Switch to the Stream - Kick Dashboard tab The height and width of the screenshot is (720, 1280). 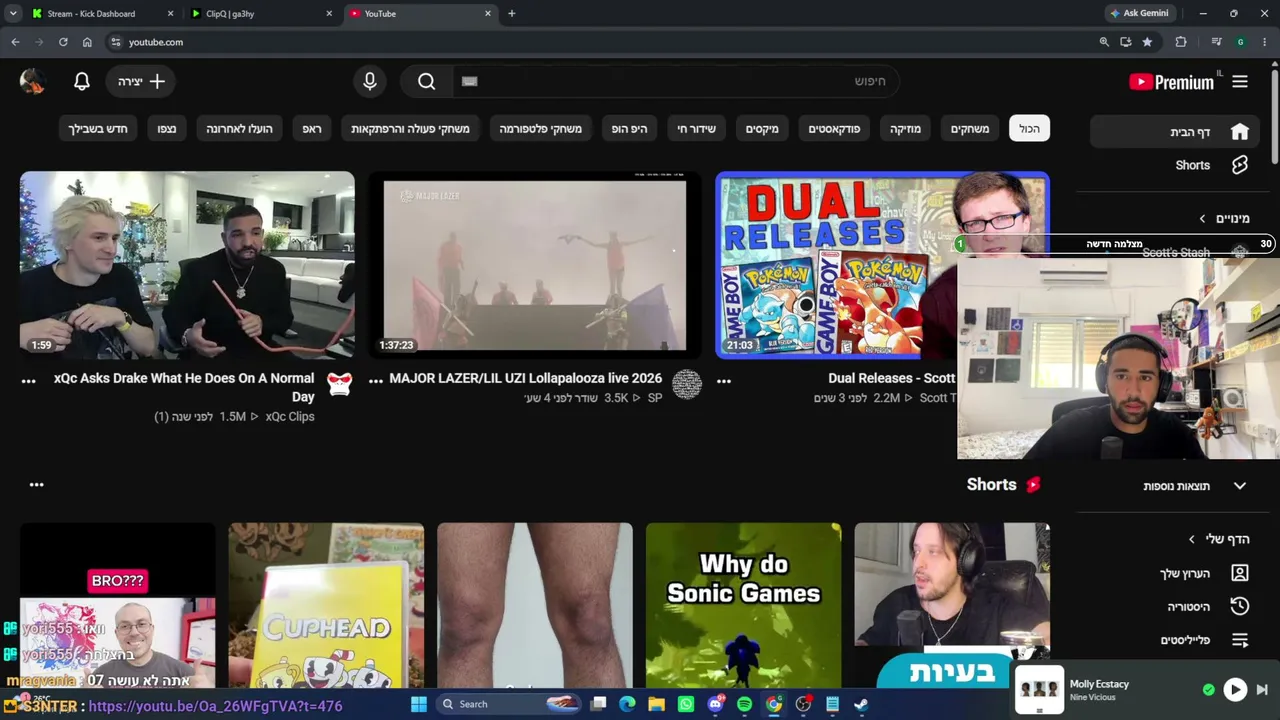point(100,14)
